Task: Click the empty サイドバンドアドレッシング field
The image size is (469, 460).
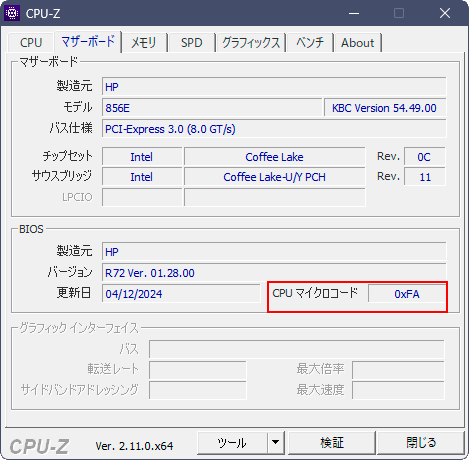Action: 198,390
